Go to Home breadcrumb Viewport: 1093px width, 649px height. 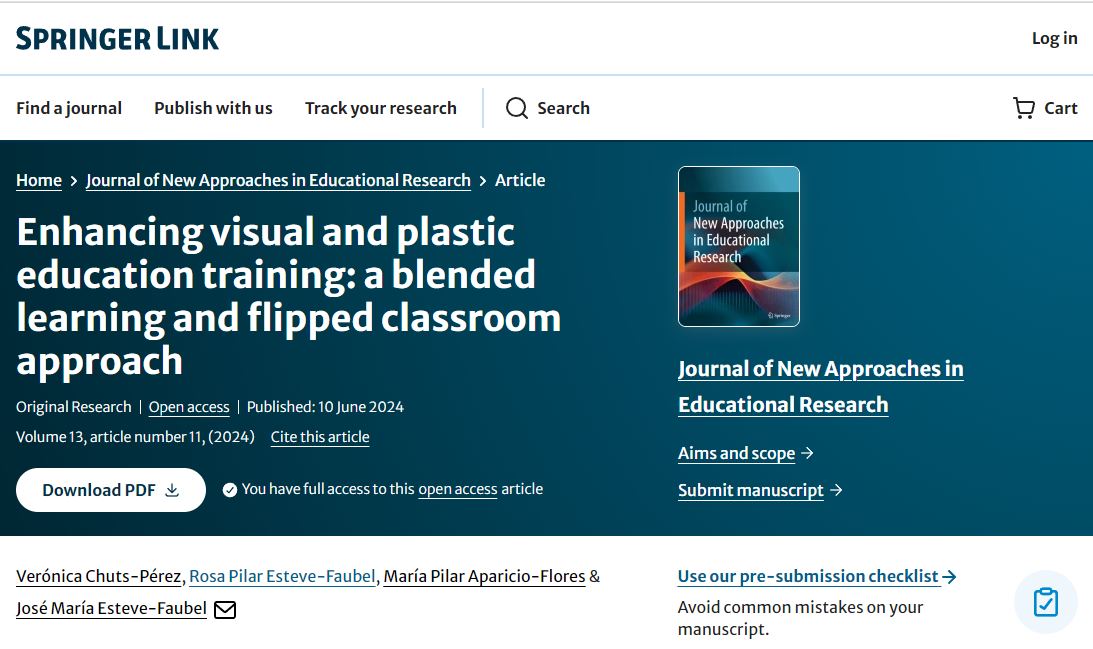click(39, 181)
